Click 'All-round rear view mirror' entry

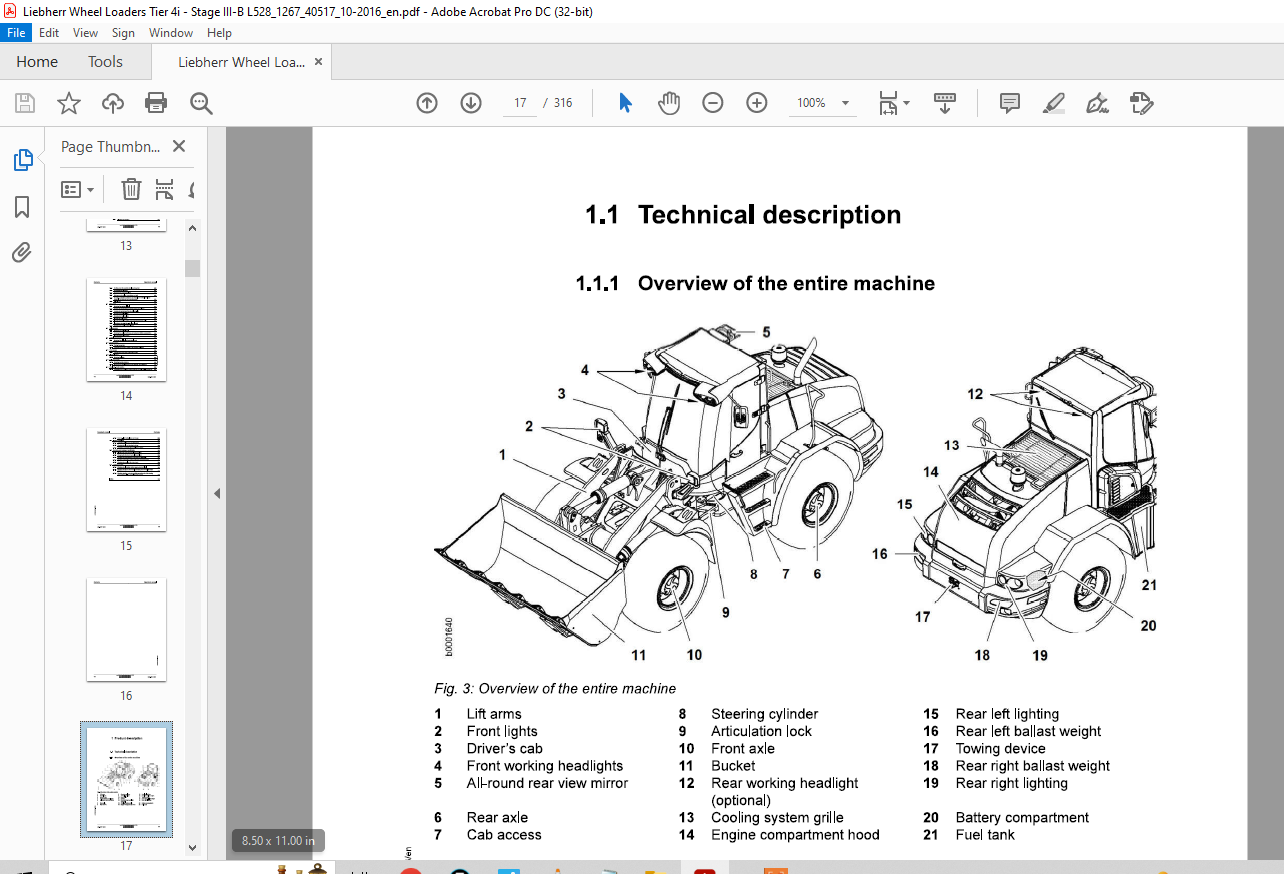coord(547,783)
